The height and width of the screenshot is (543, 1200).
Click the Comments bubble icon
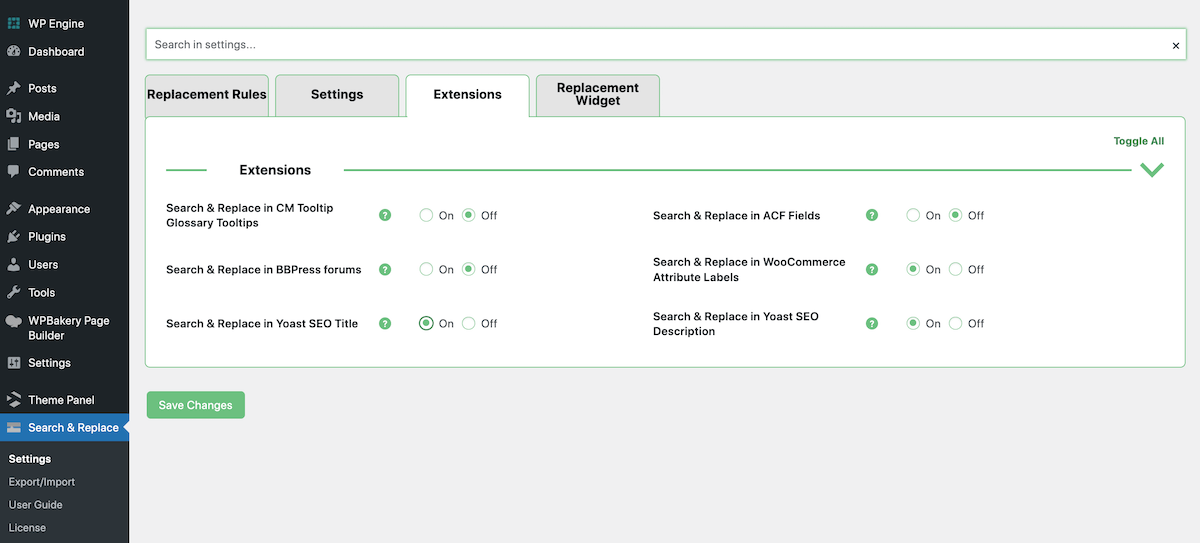[x=14, y=172]
